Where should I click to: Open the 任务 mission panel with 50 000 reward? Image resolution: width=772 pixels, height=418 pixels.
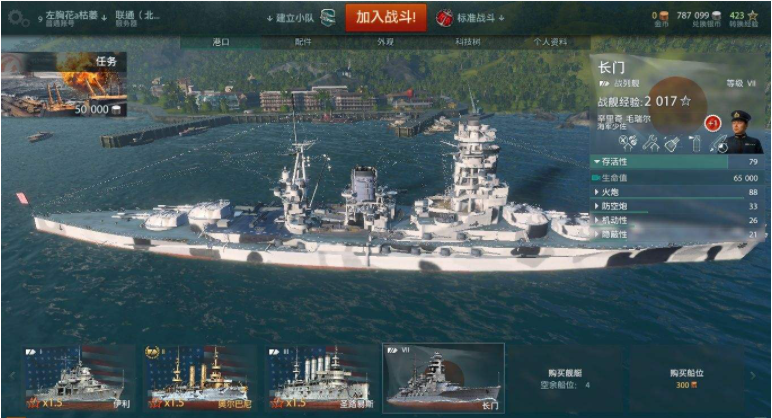click(64, 85)
